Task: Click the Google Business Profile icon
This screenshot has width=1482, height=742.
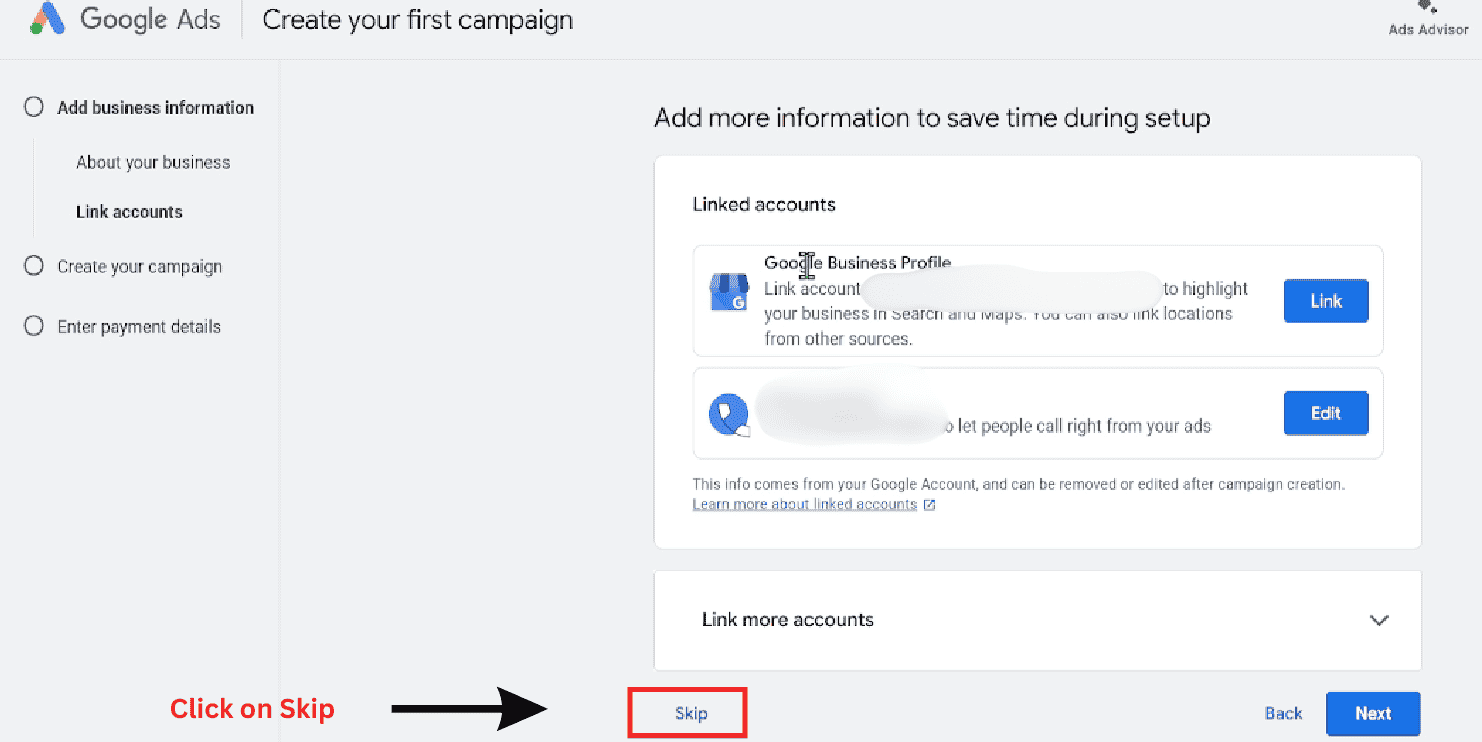Action: tap(727, 291)
